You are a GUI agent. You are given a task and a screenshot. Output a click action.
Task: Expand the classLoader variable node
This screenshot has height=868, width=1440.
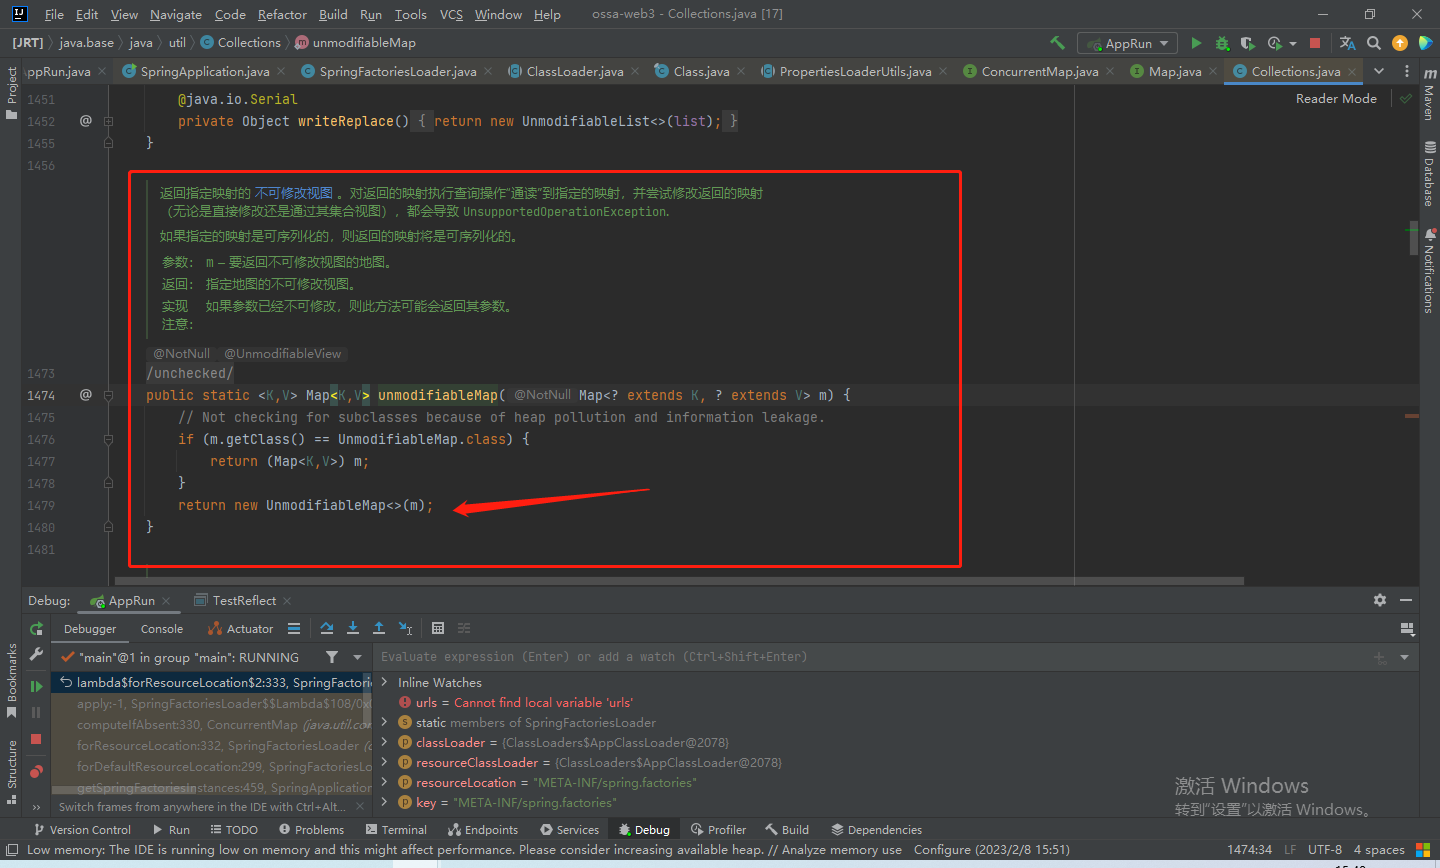pos(385,742)
